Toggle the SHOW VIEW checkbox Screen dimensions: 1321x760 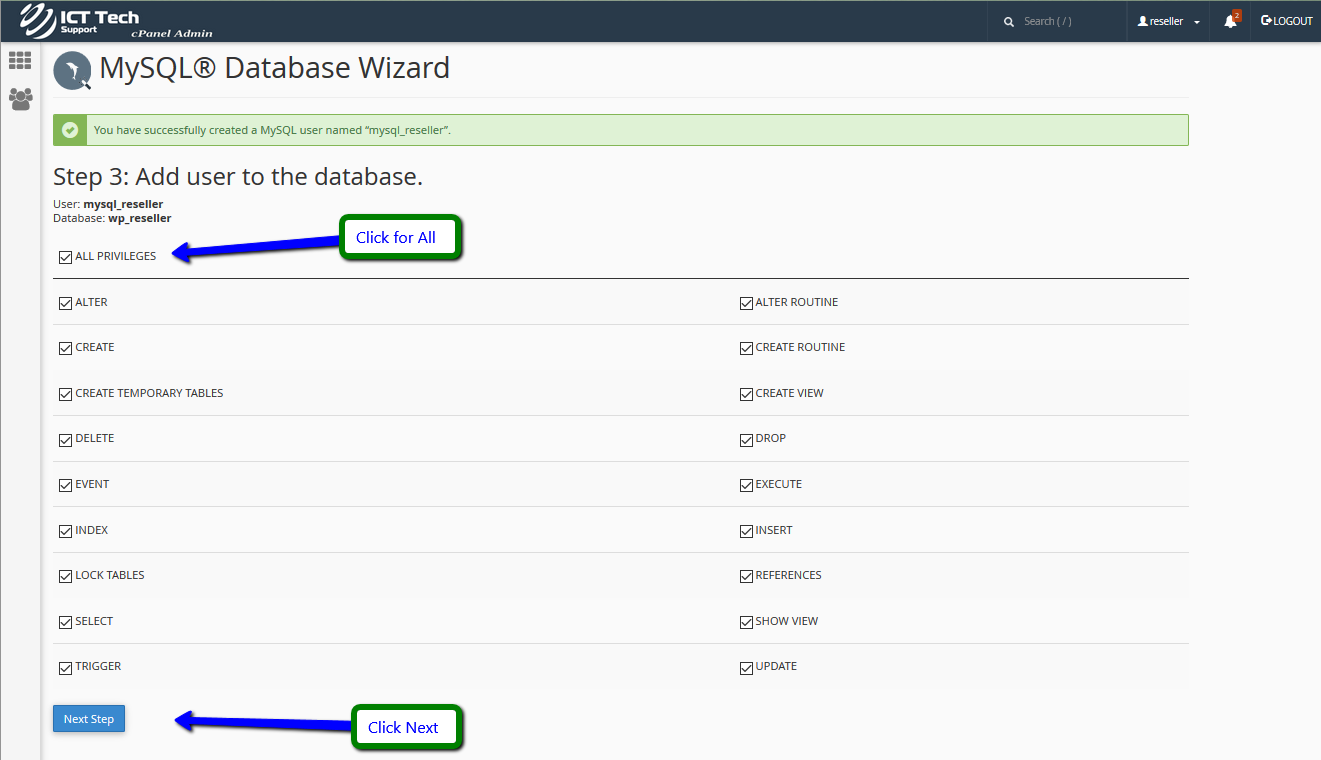[746, 622]
